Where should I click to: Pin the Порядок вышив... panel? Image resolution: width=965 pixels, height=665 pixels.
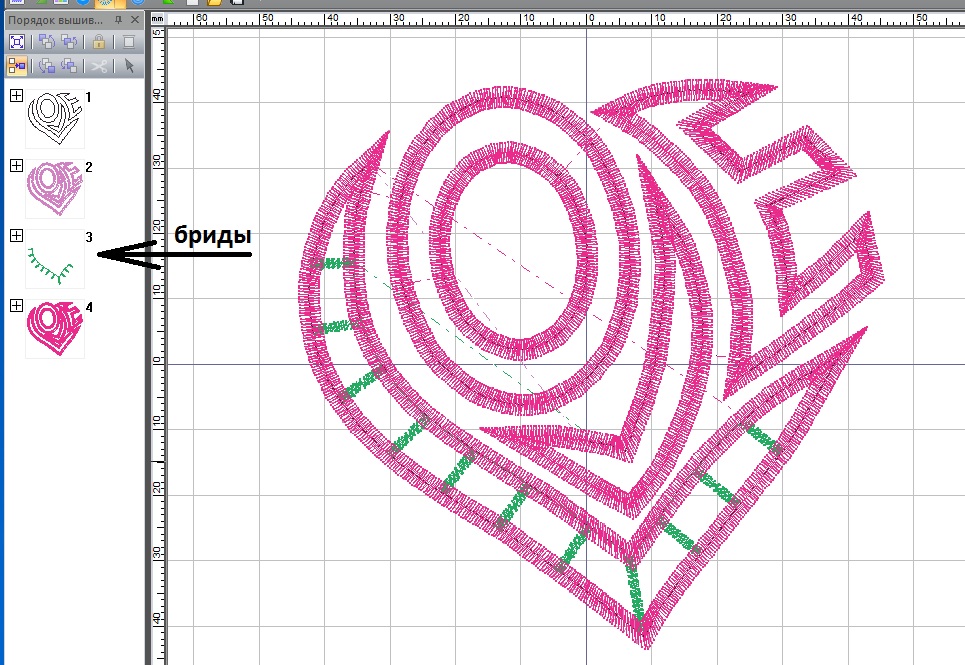point(118,20)
